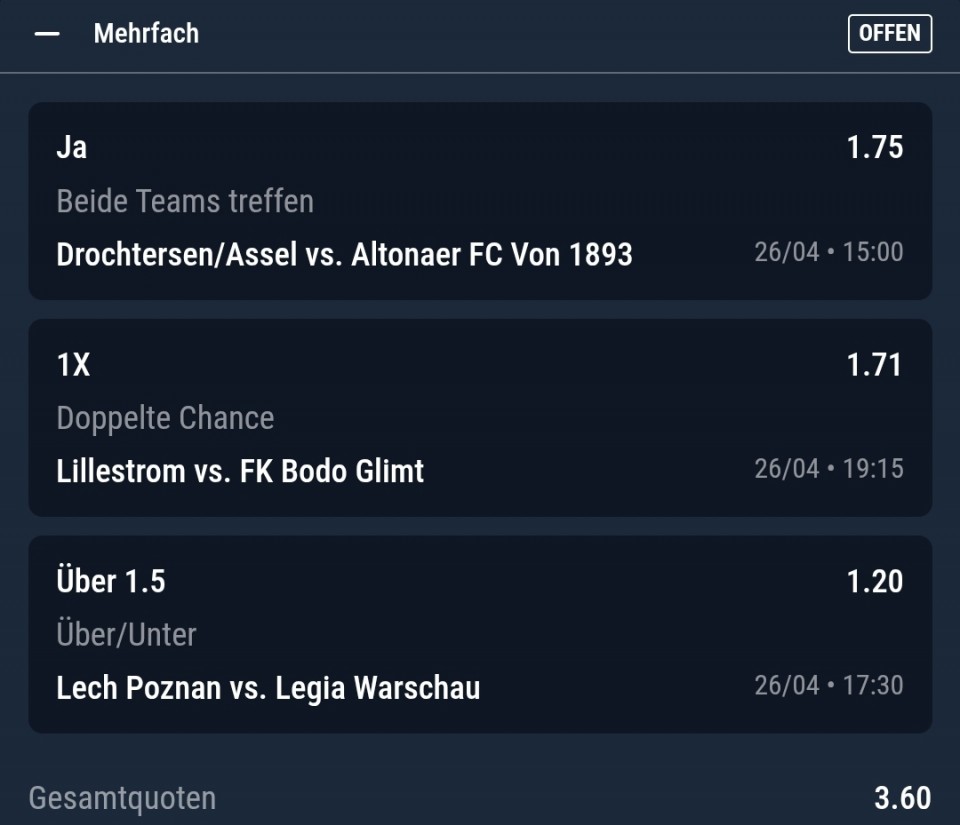Click the 26/04 • 19:15 kickoff time
Image resolution: width=960 pixels, height=825 pixels.
[x=828, y=469]
